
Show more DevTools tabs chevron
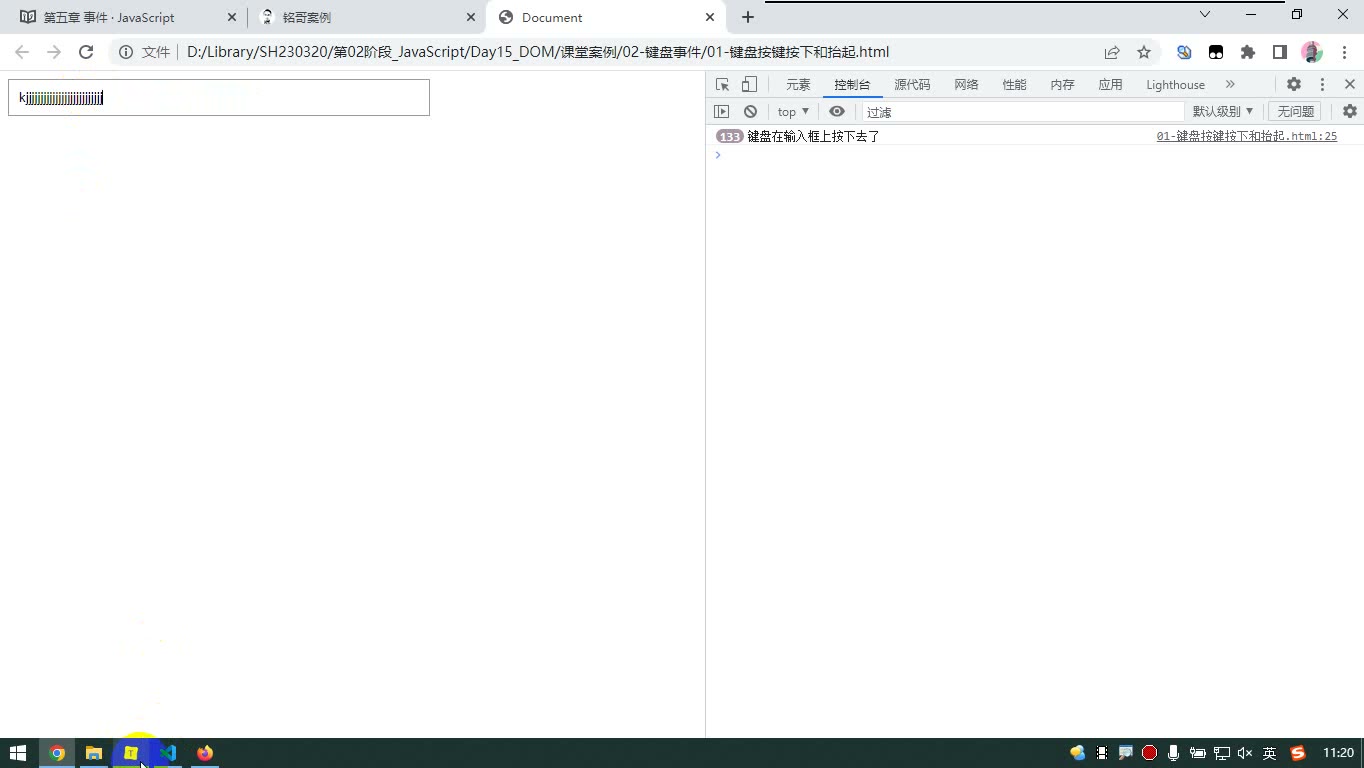(x=1230, y=85)
